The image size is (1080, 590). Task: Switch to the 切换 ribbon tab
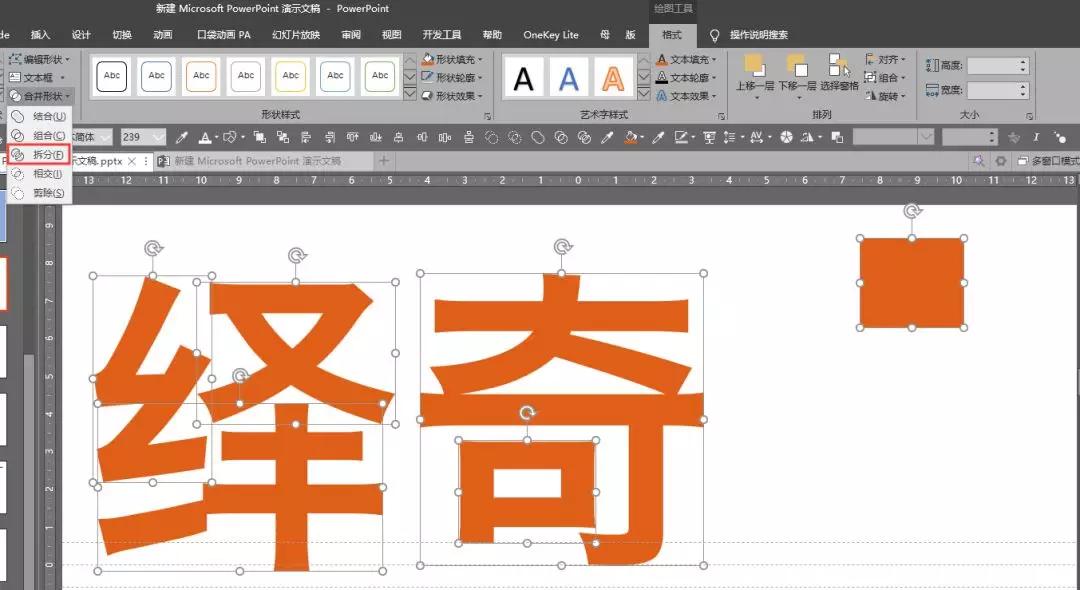122,34
